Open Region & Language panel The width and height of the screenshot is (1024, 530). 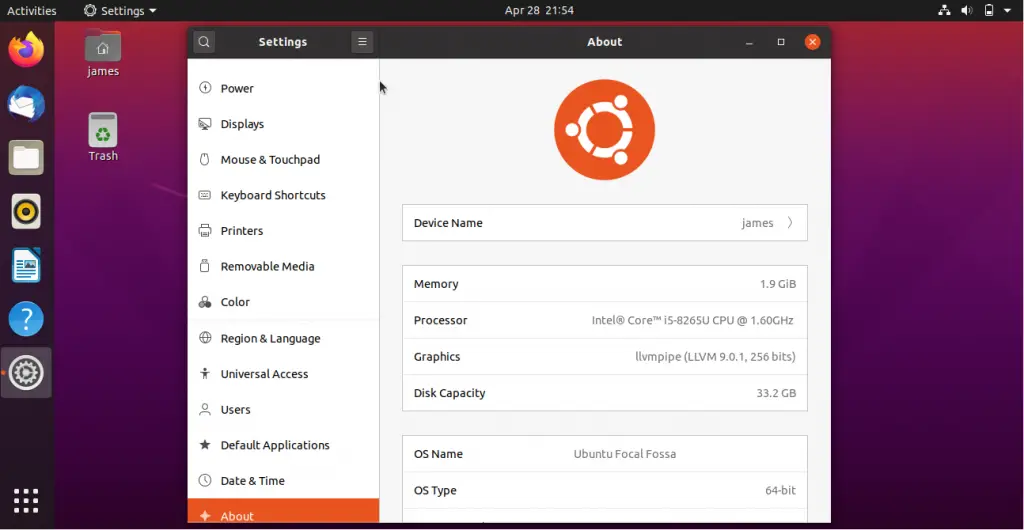point(283,338)
